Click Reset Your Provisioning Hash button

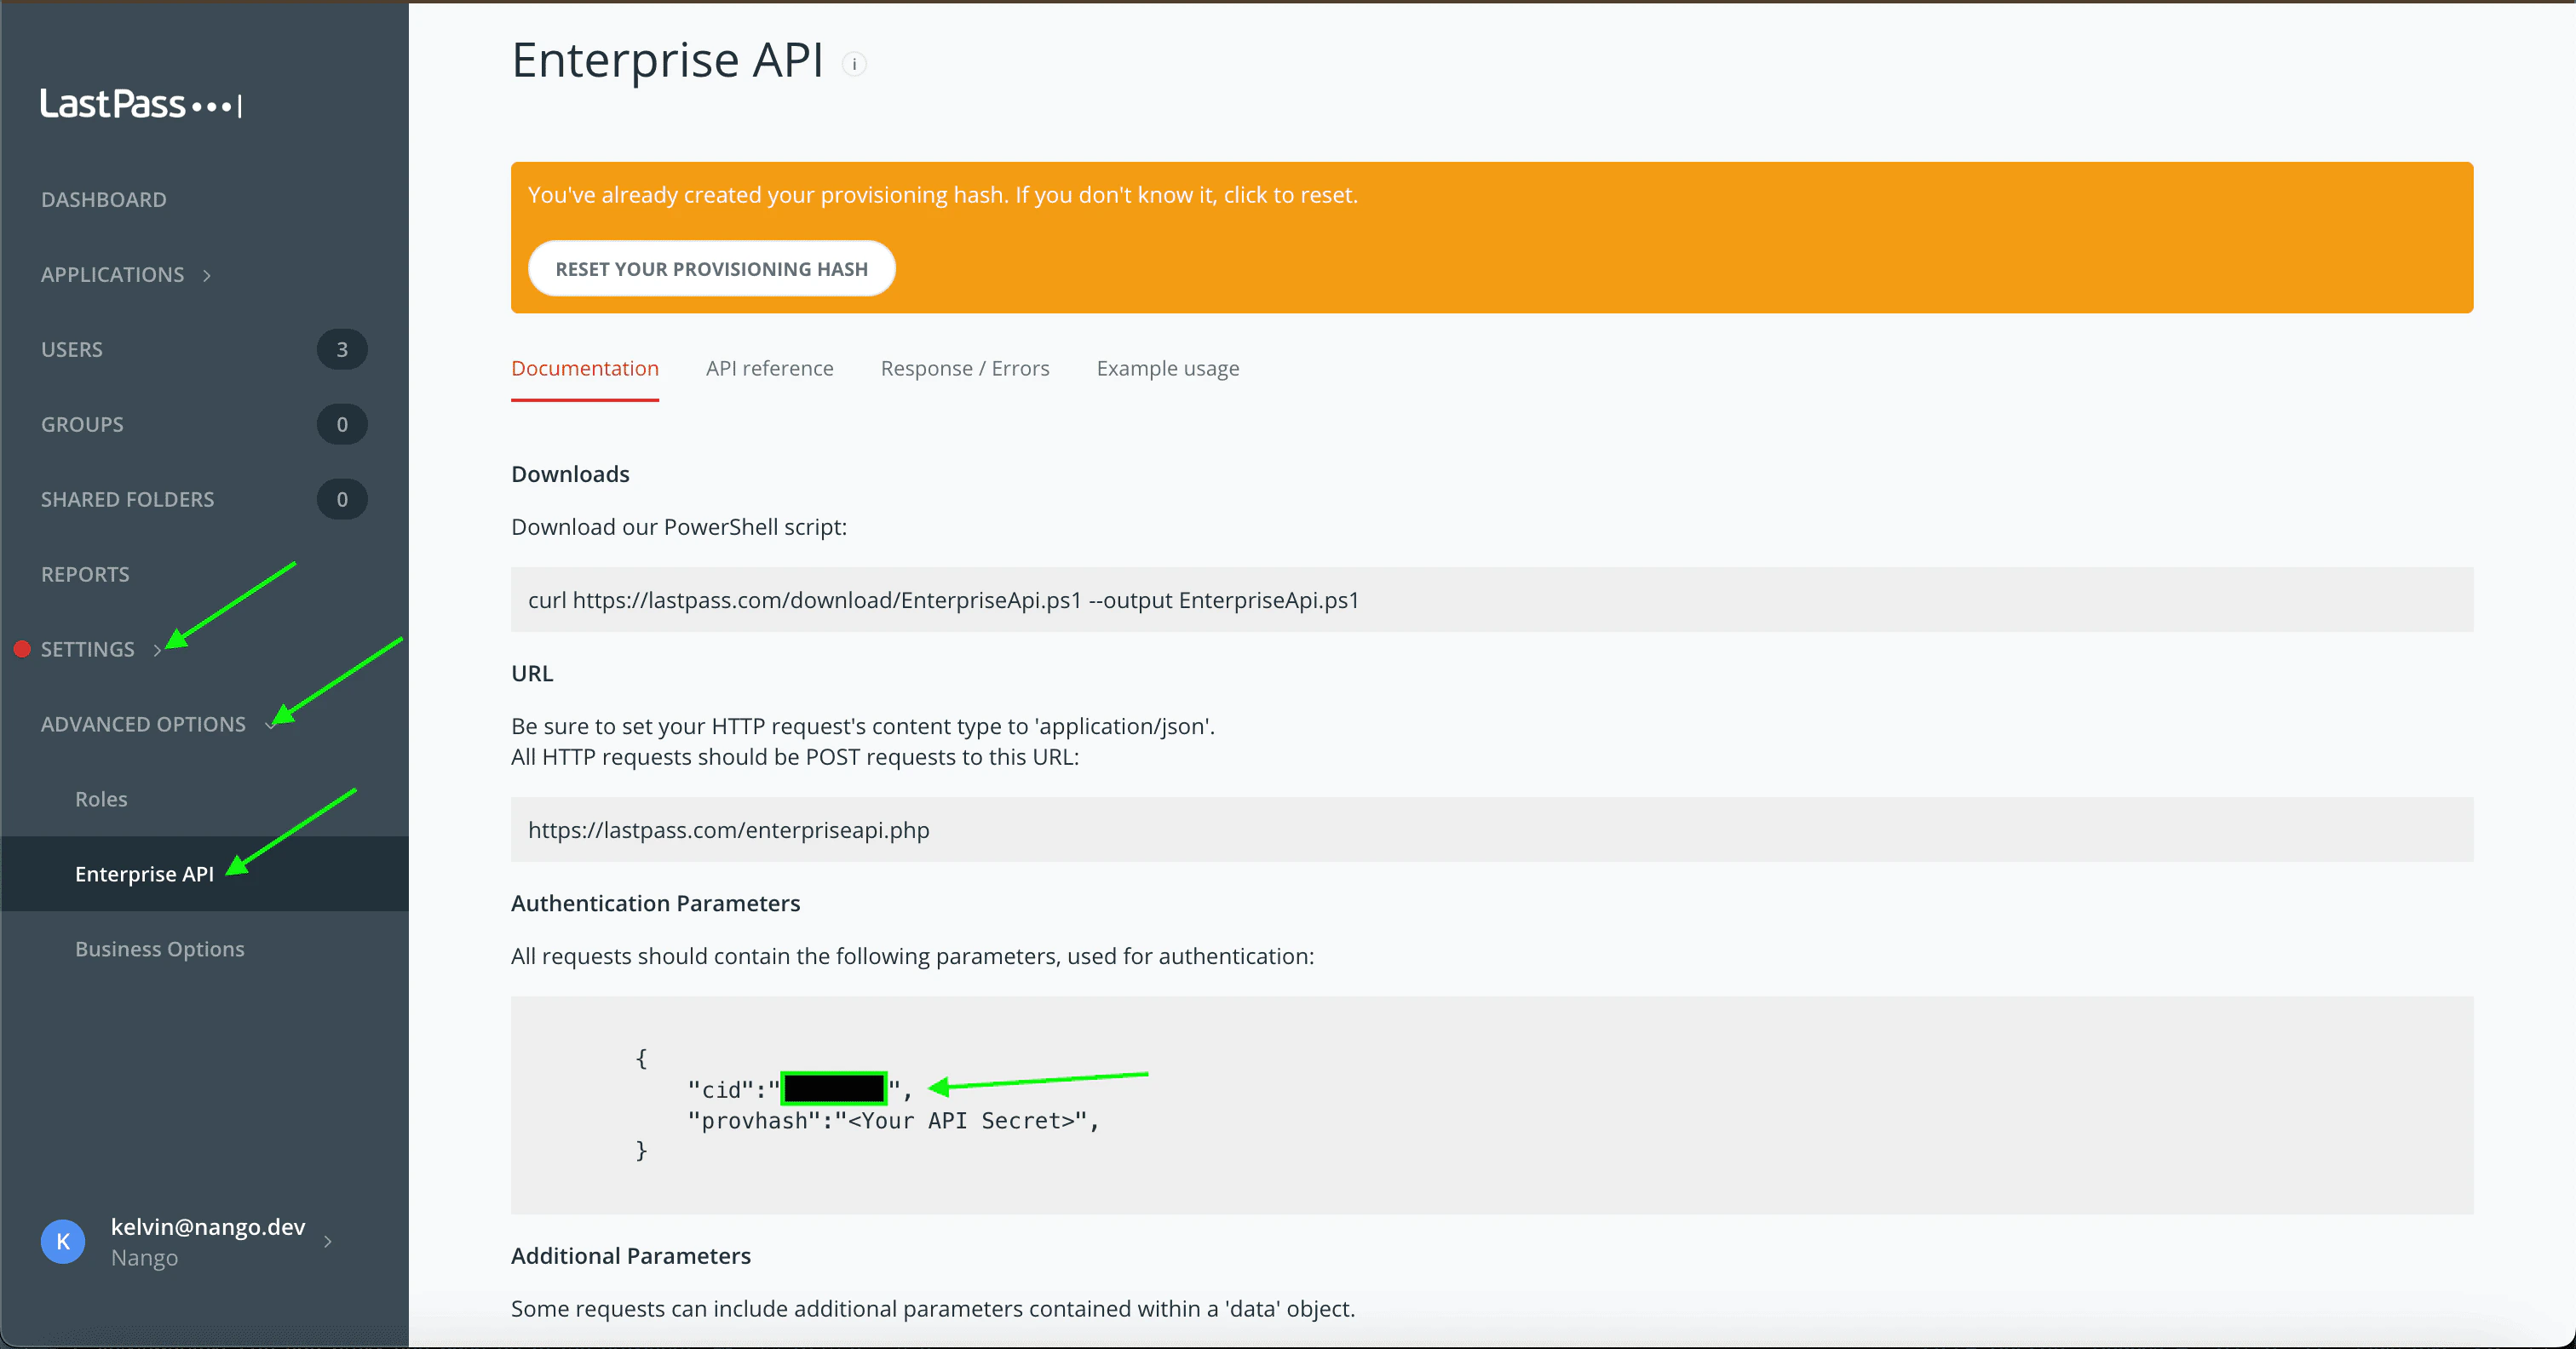(711, 269)
